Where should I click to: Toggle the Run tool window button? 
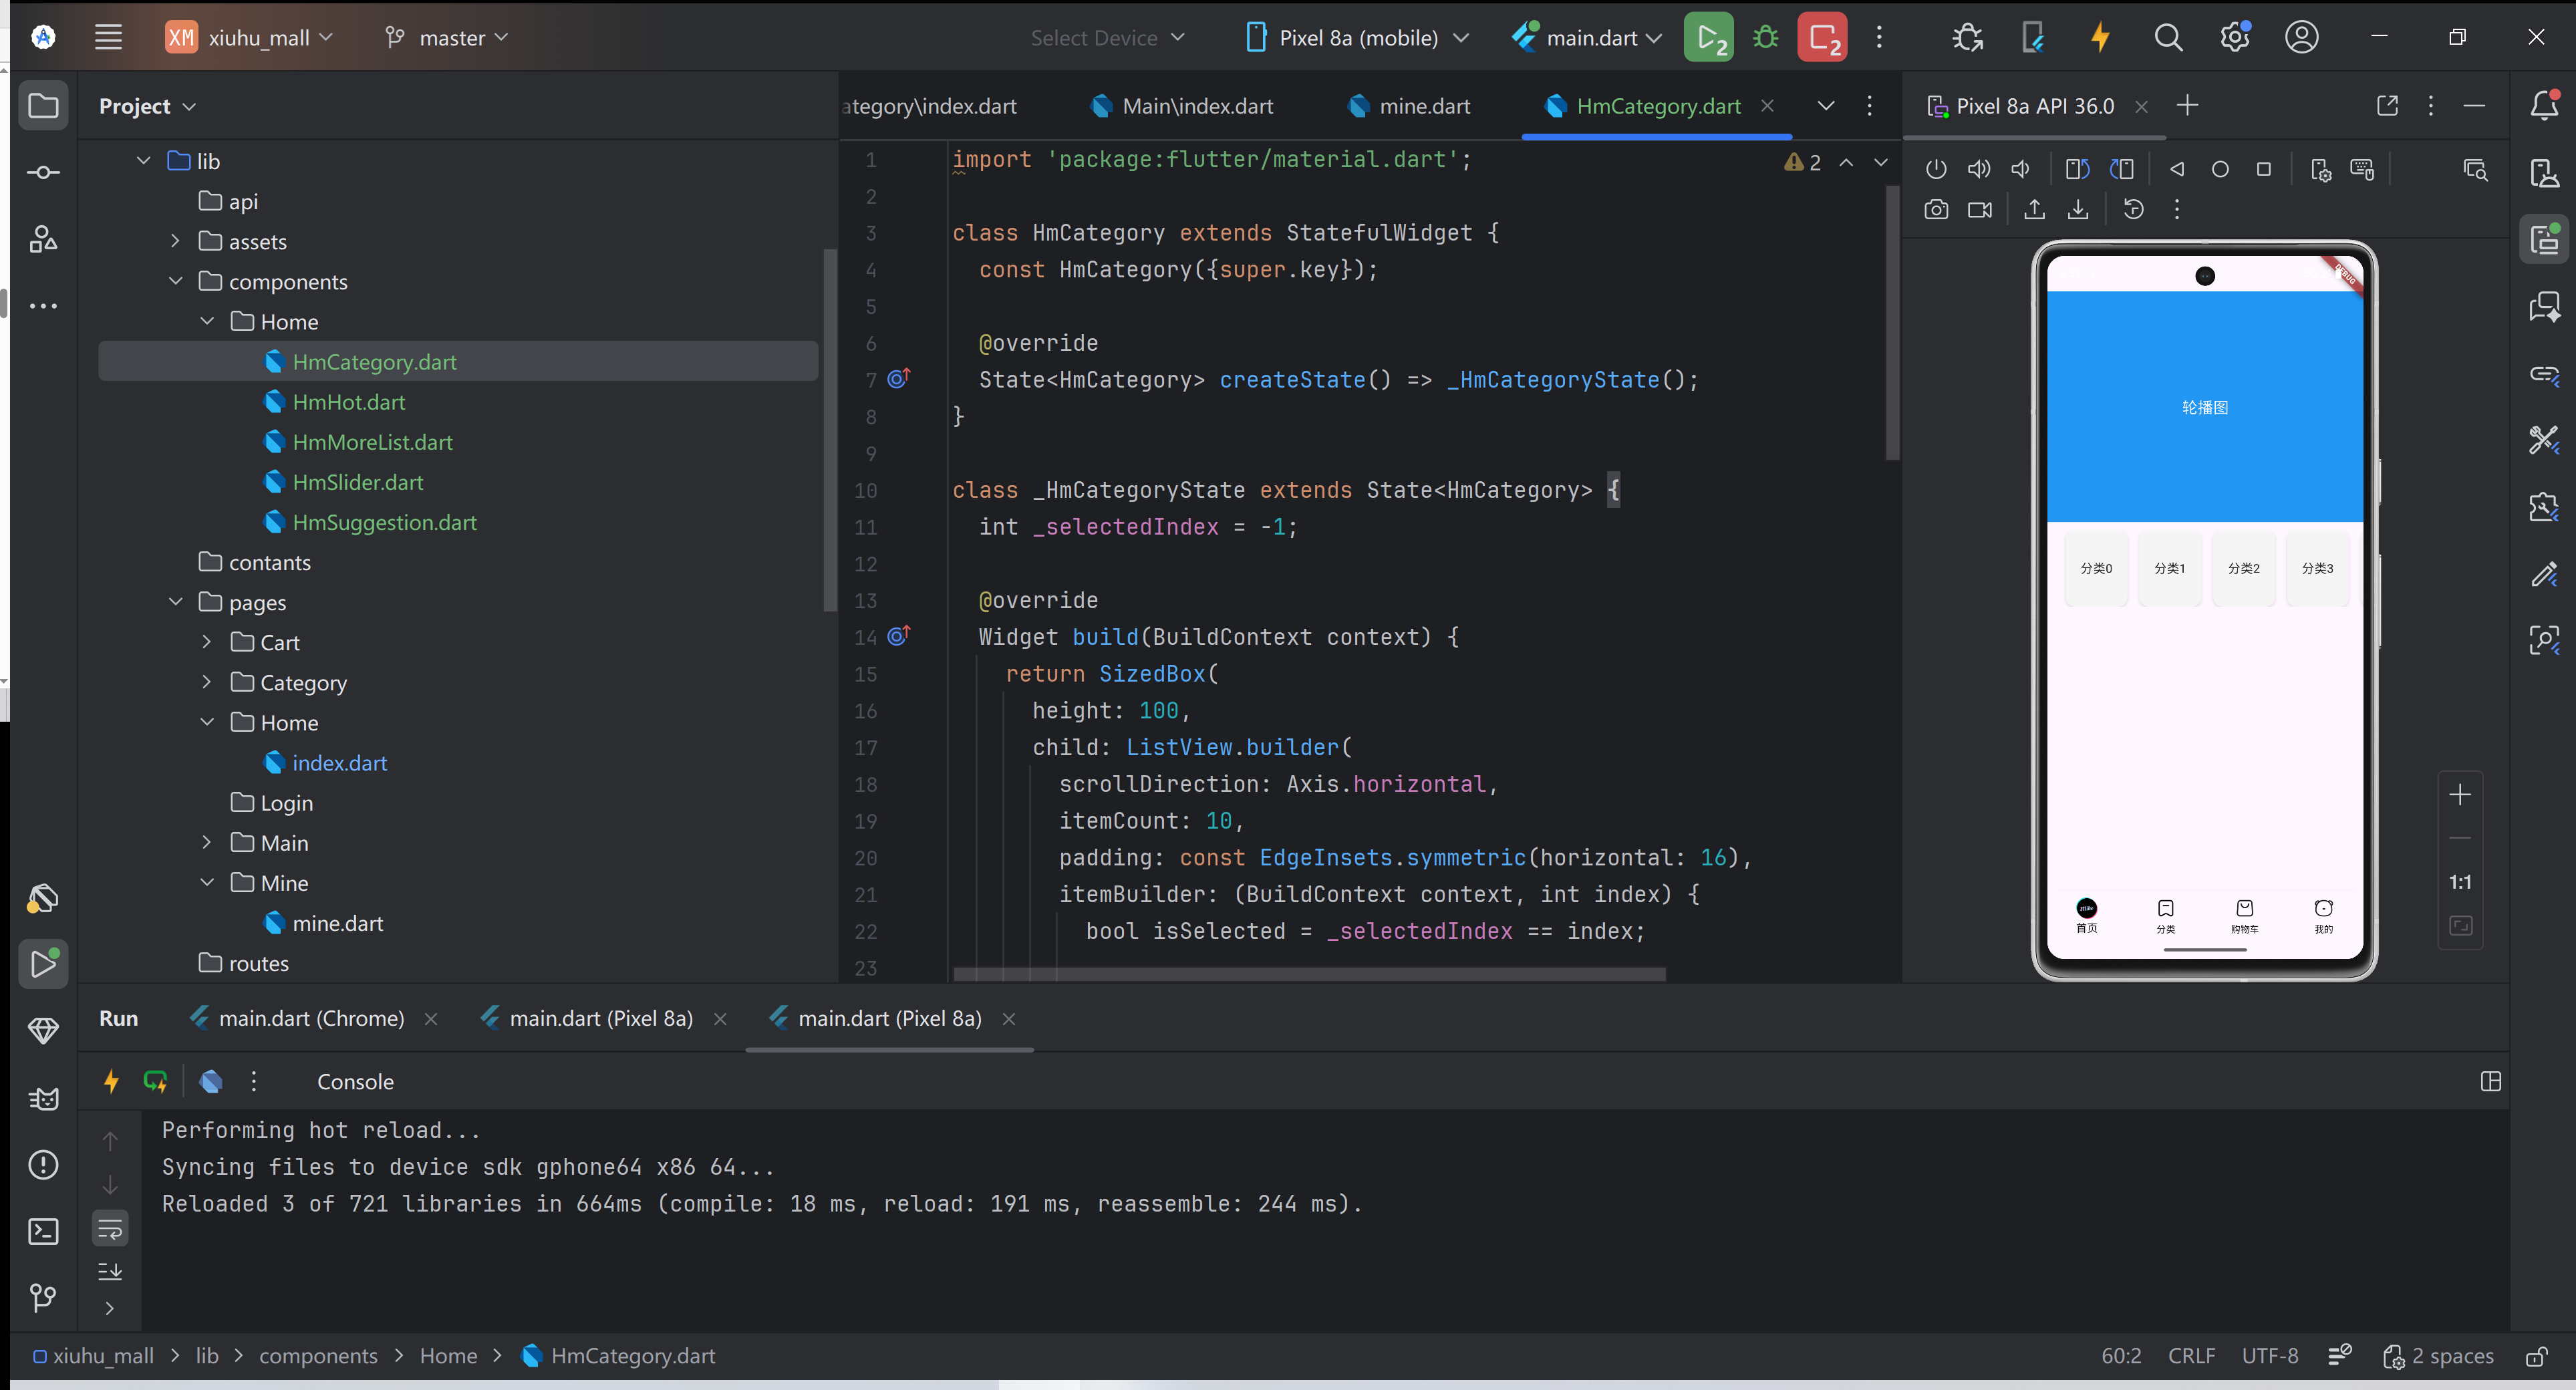click(x=43, y=964)
